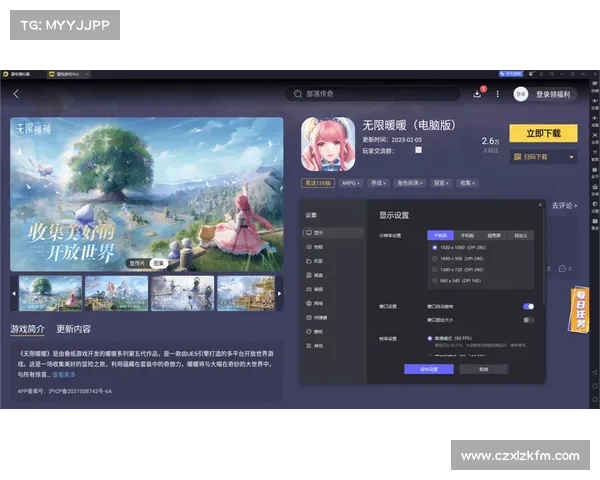The height and width of the screenshot is (480, 600).
Task: Switch to 超宽屏 resolution tab
Action: [x=494, y=235]
